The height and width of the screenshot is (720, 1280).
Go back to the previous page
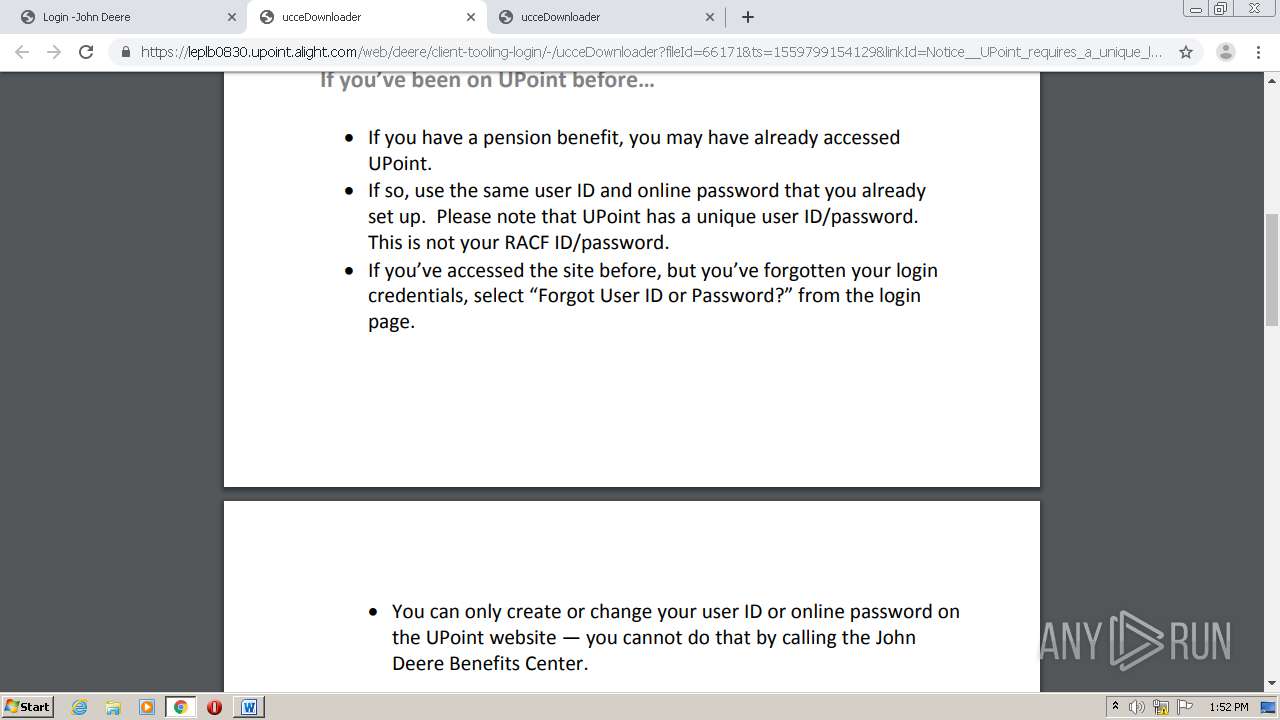click(22, 52)
